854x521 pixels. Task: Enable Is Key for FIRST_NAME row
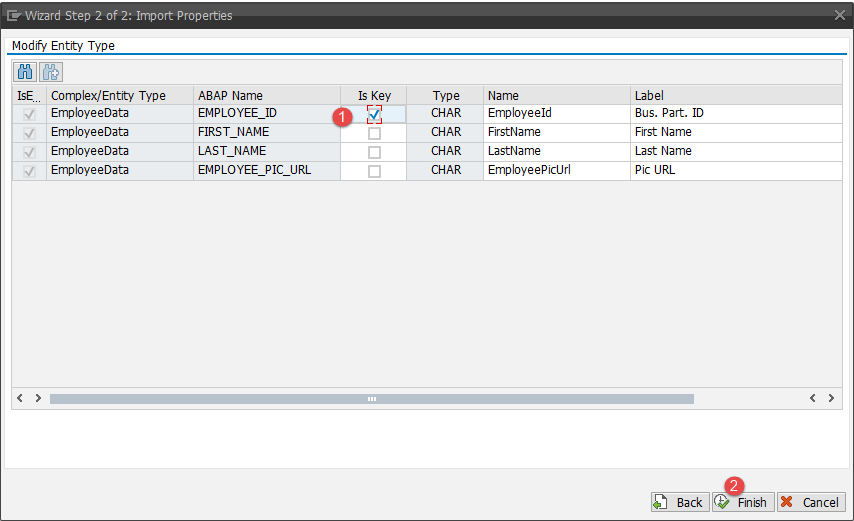click(x=374, y=133)
